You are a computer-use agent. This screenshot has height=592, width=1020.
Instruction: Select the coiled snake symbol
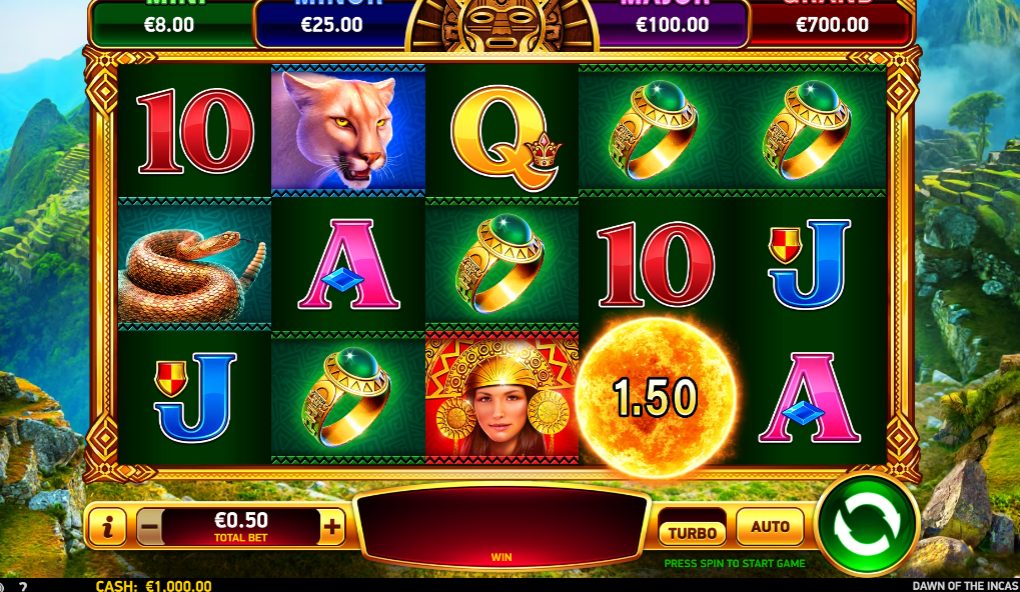(x=194, y=265)
